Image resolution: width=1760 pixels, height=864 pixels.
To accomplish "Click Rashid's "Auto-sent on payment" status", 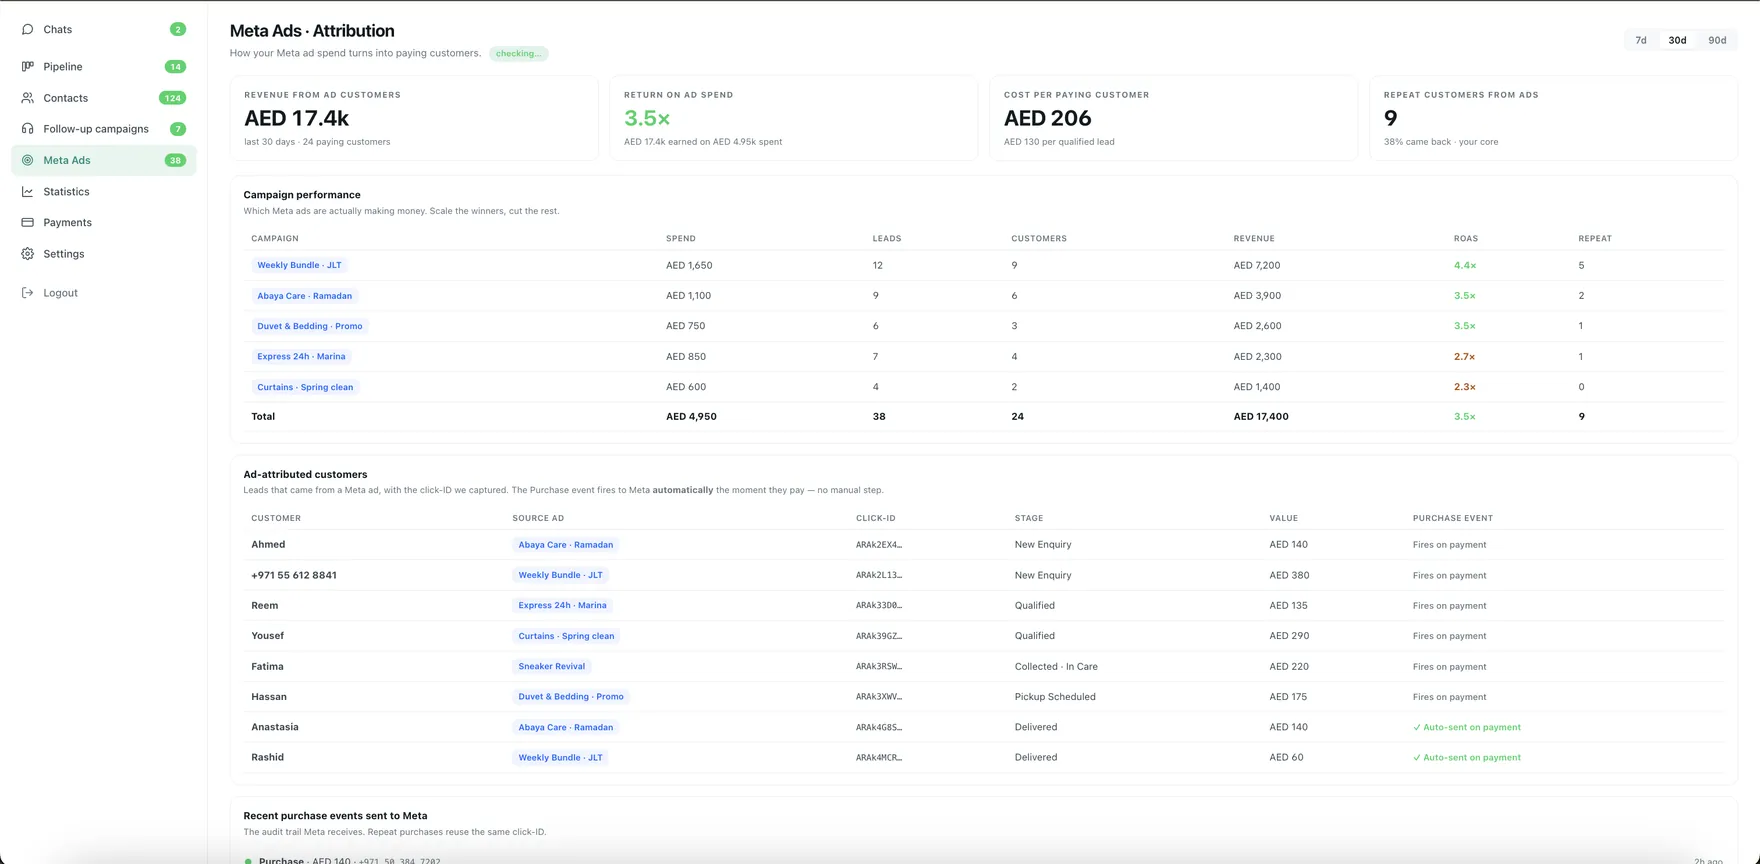I will tap(1467, 758).
